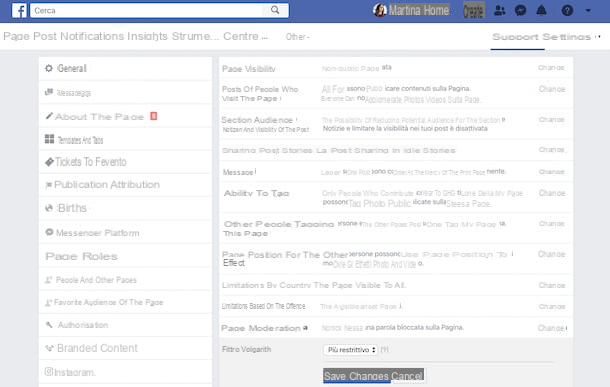Viewport: 610px width, 387px height.
Task: Open friend requests icon
Action: (500, 11)
